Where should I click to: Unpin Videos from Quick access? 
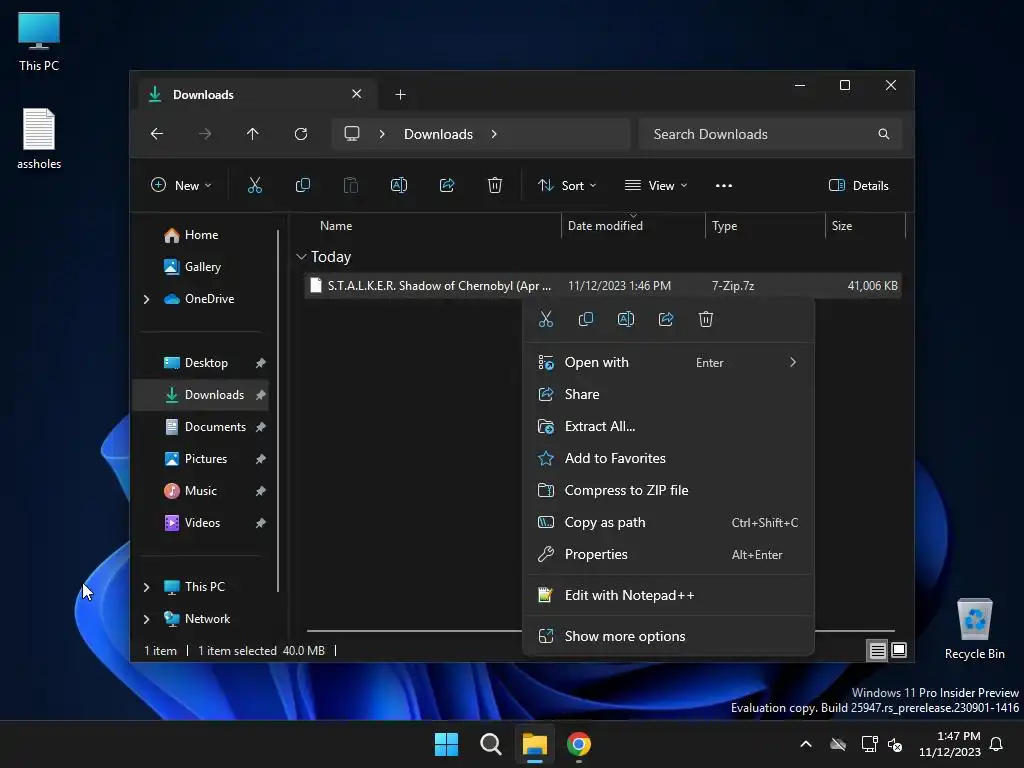(261, 523)
